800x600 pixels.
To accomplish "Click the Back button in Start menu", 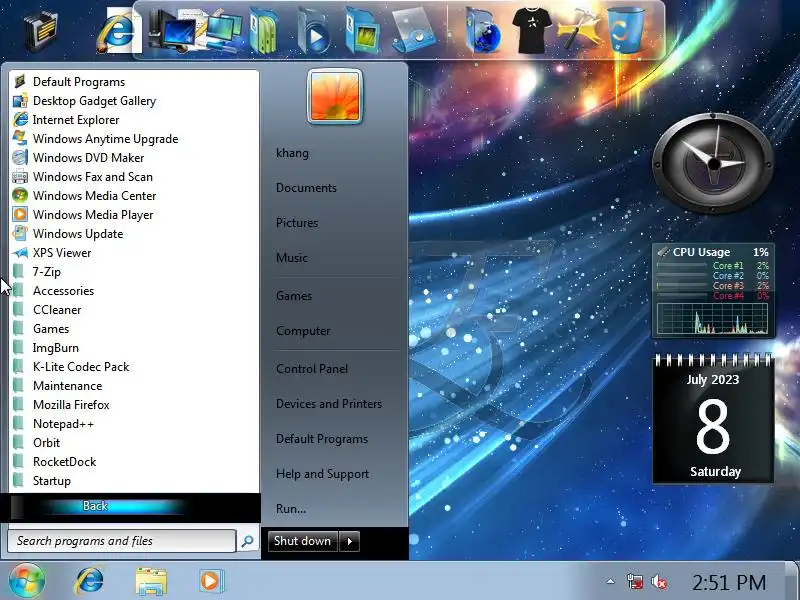I will [x=95, y=506].
